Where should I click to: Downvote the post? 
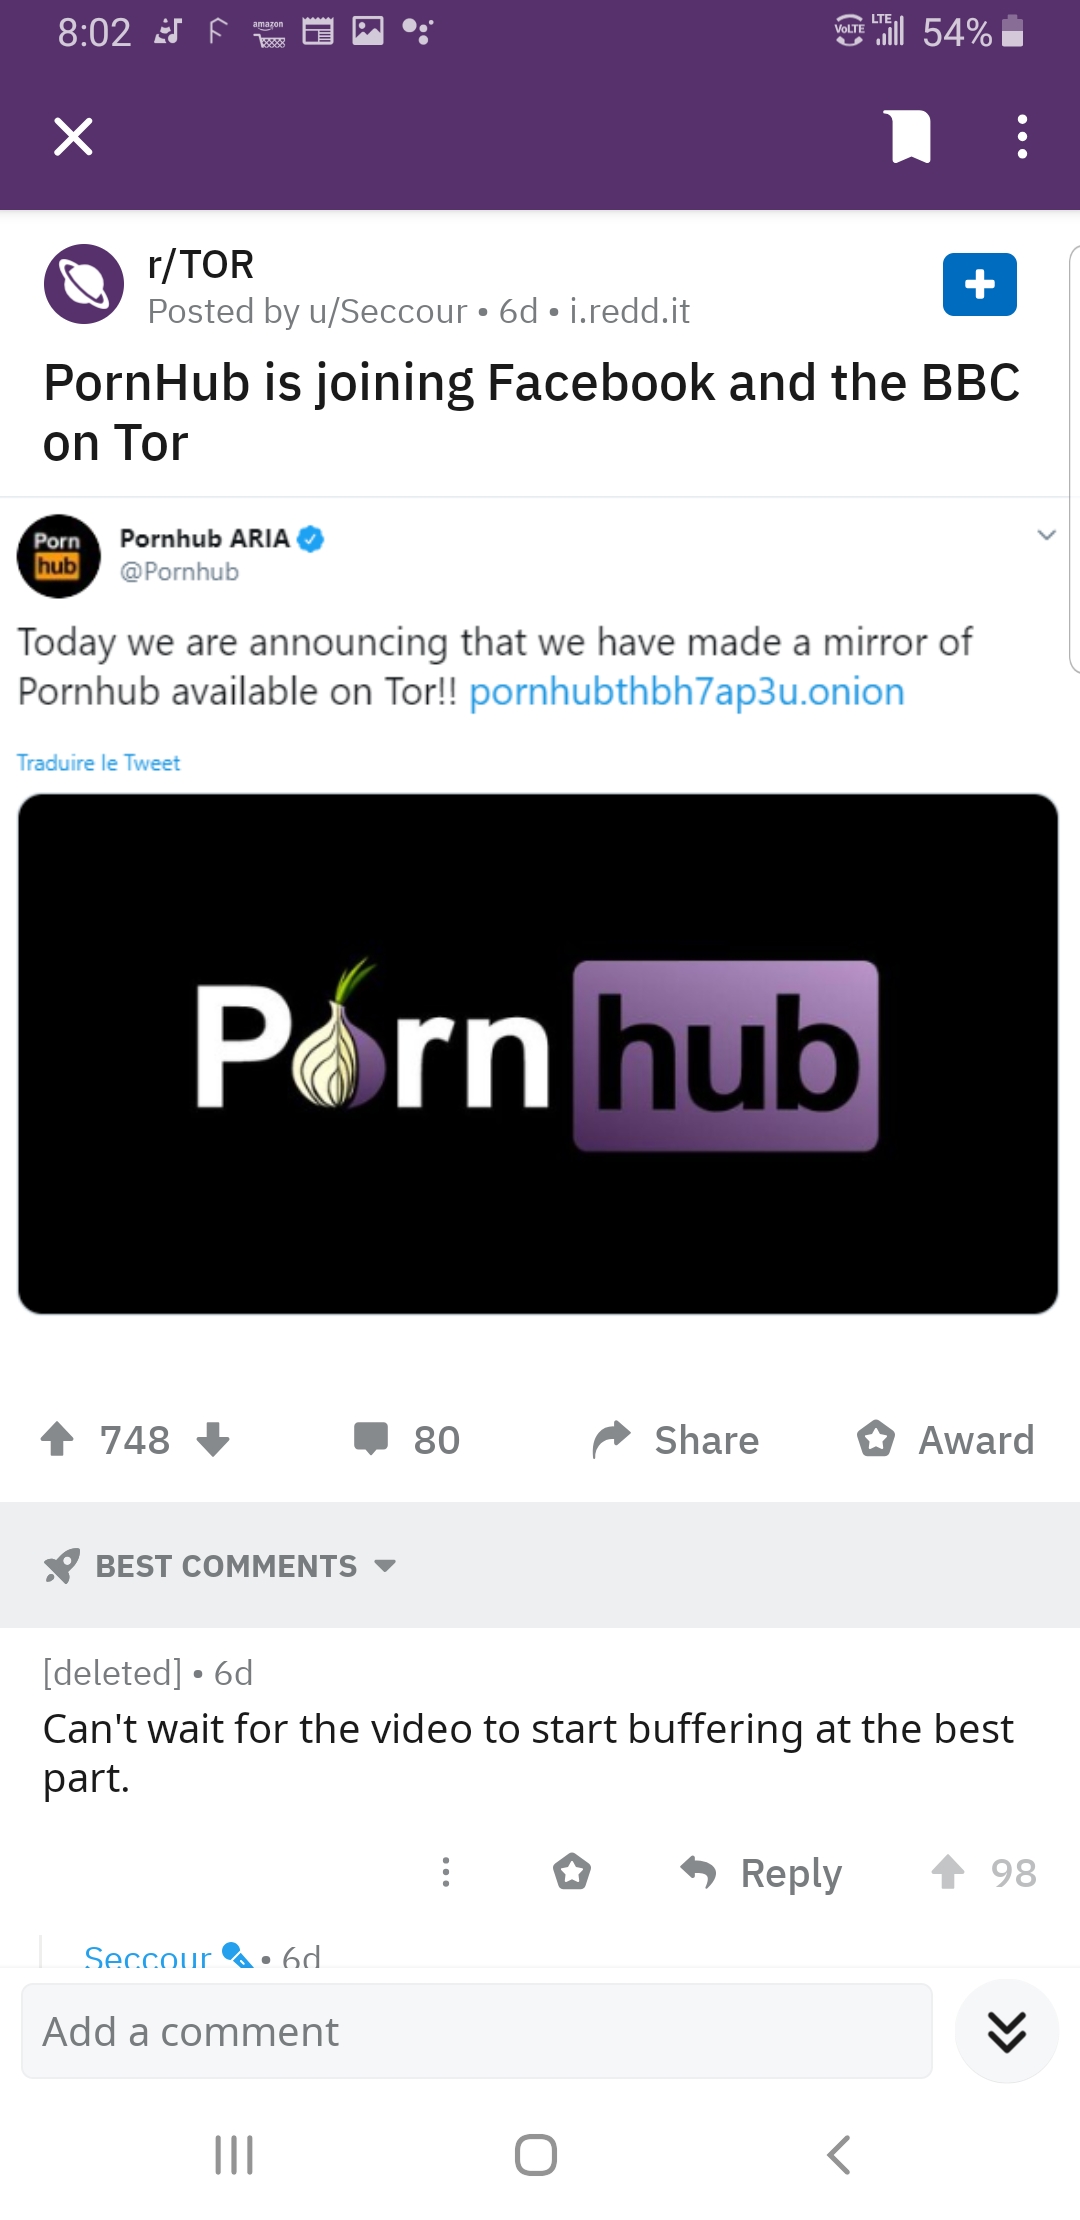point(213,1439)
